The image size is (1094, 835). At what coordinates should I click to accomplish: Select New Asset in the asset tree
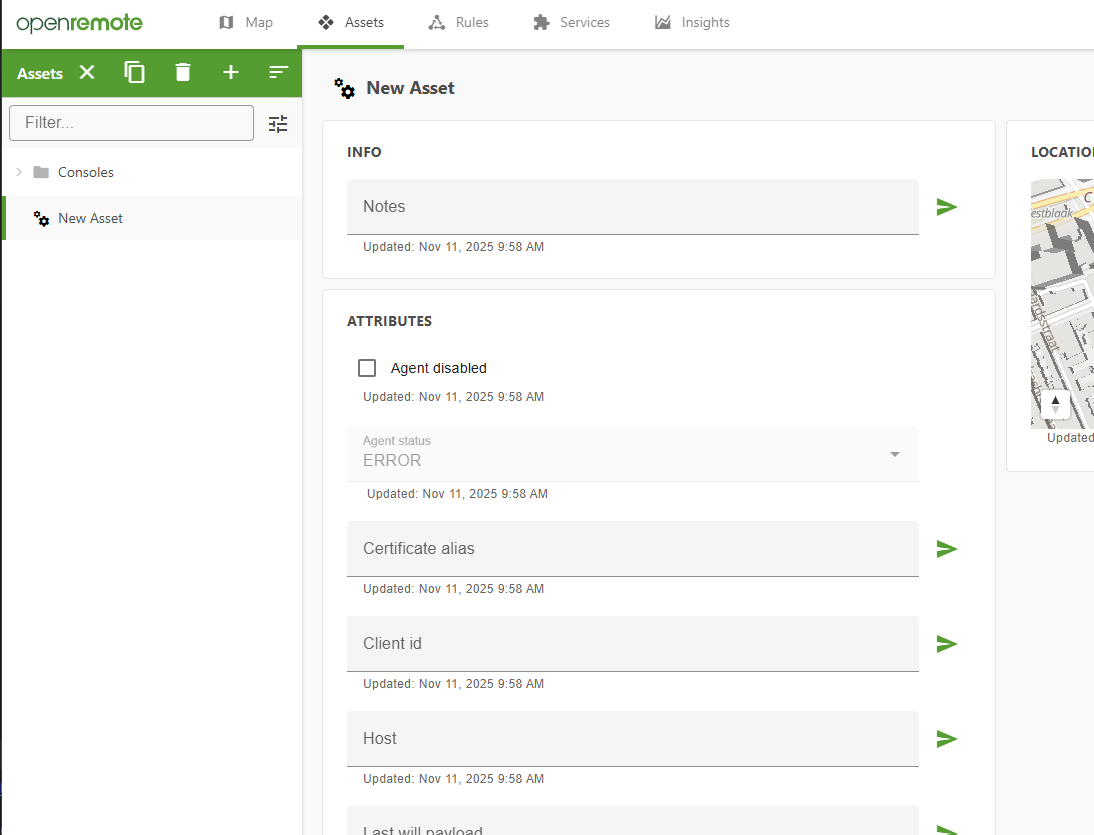coord(90,218)
